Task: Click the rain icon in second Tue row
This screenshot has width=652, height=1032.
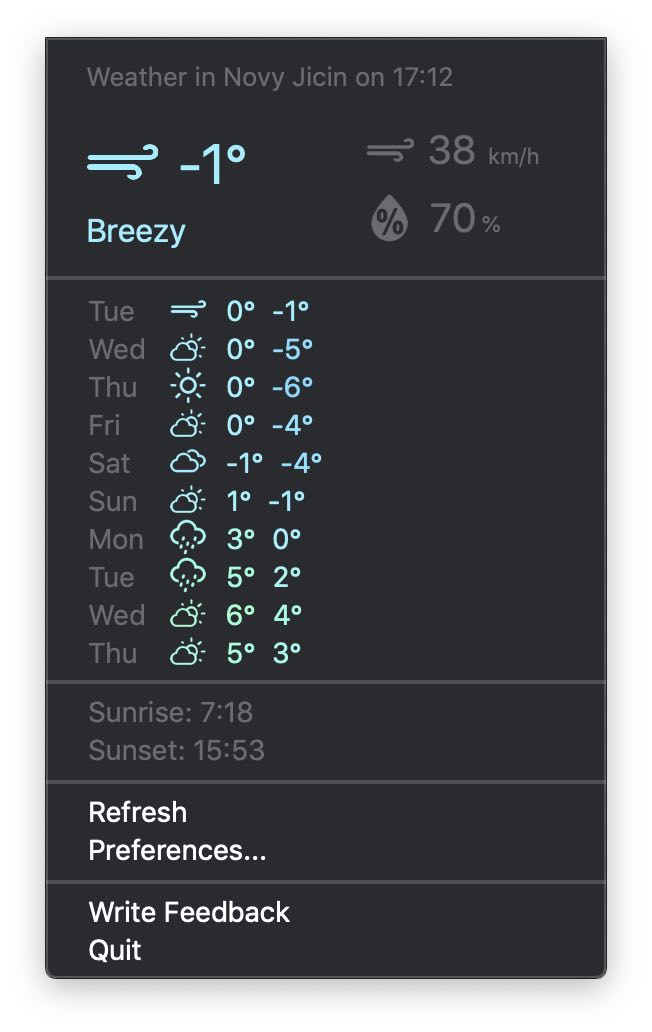Action: pos(187,578)
